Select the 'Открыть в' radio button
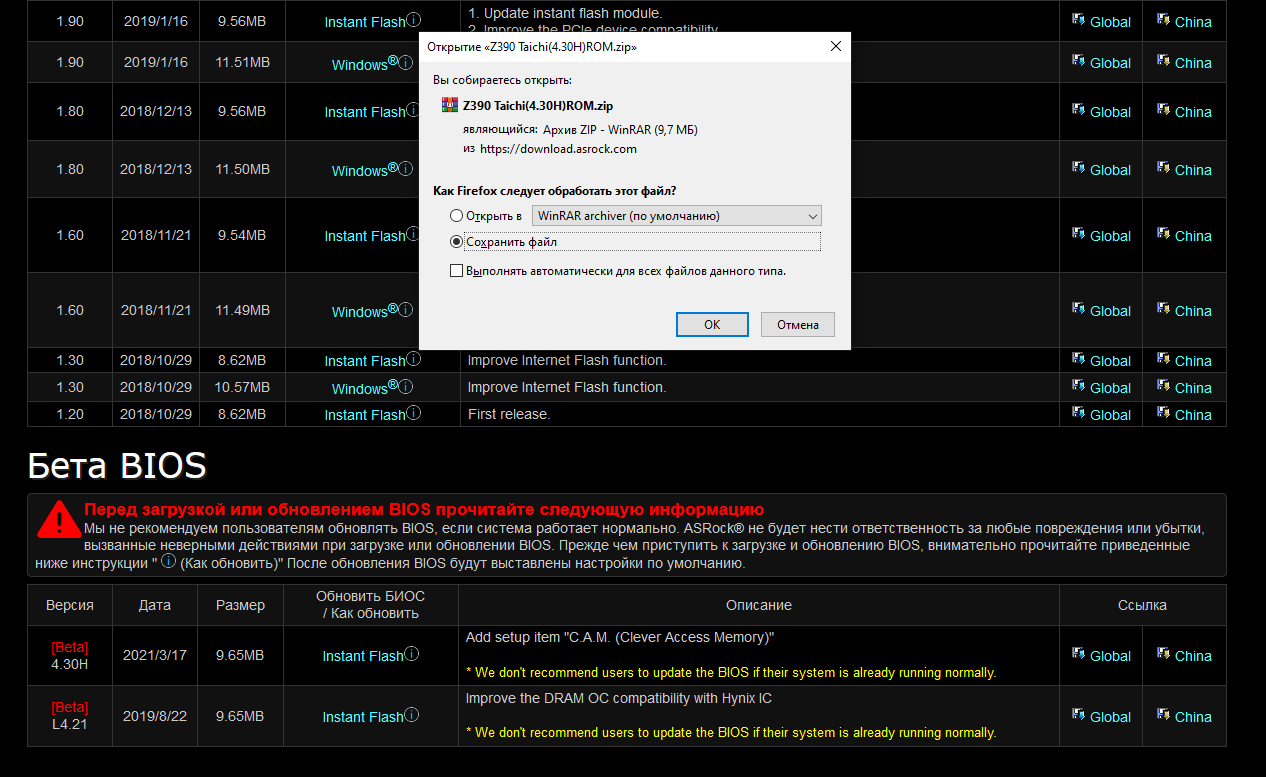1266x777 pixels. [457, 216]
